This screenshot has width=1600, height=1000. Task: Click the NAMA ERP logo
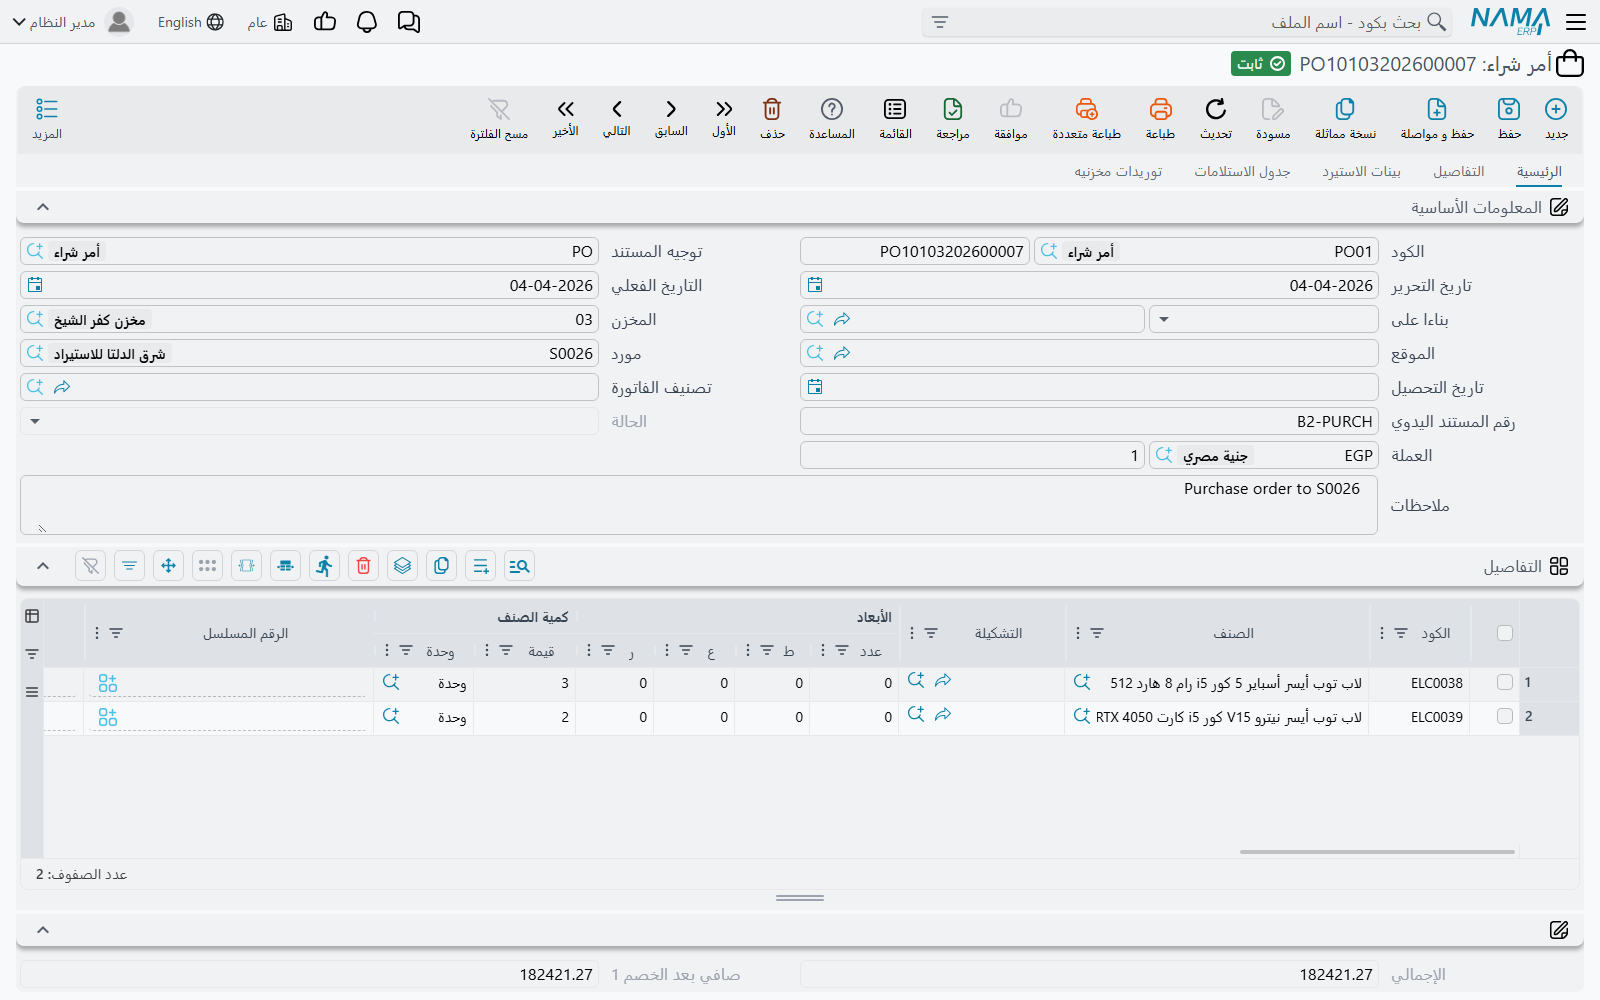click(x=1510, y=21)
